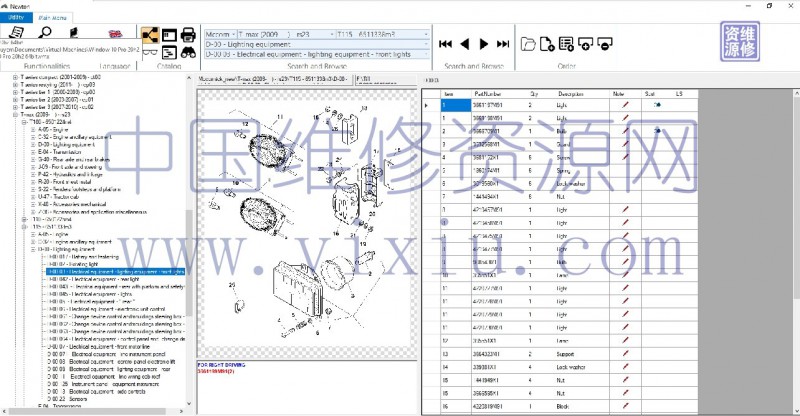Open note pencil for Block row
The image size is (800, 416).
[625, 406]
